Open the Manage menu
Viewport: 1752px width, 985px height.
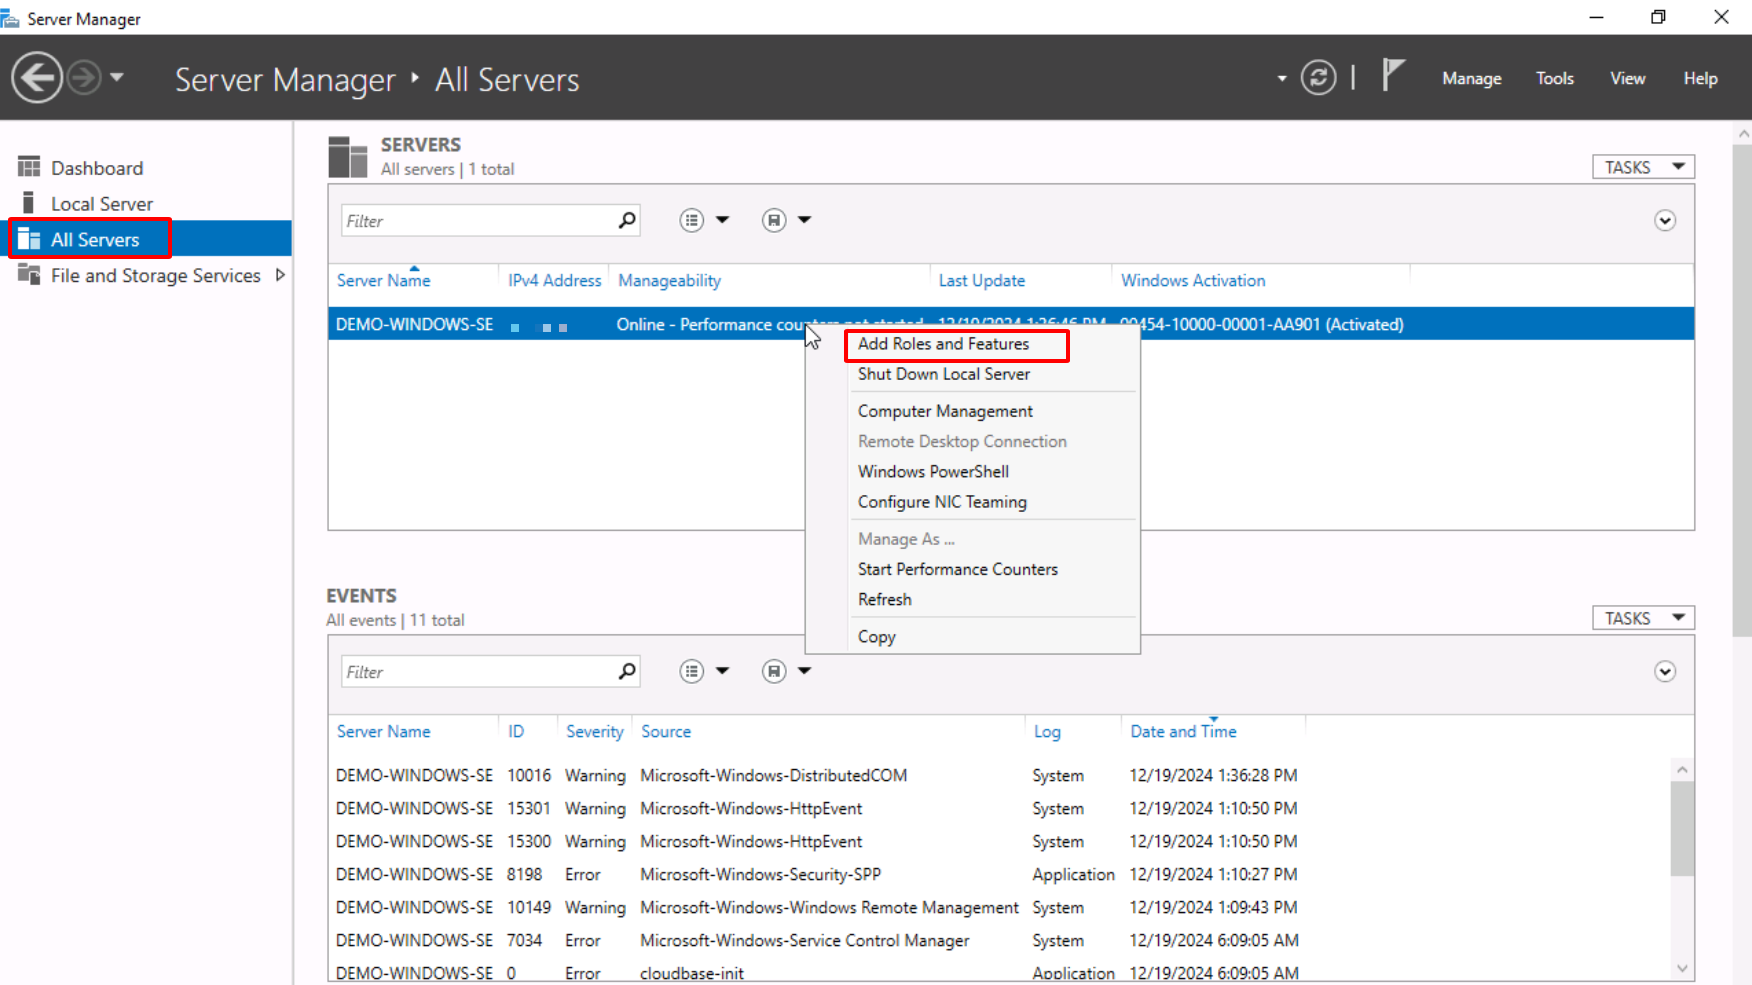1471,78
